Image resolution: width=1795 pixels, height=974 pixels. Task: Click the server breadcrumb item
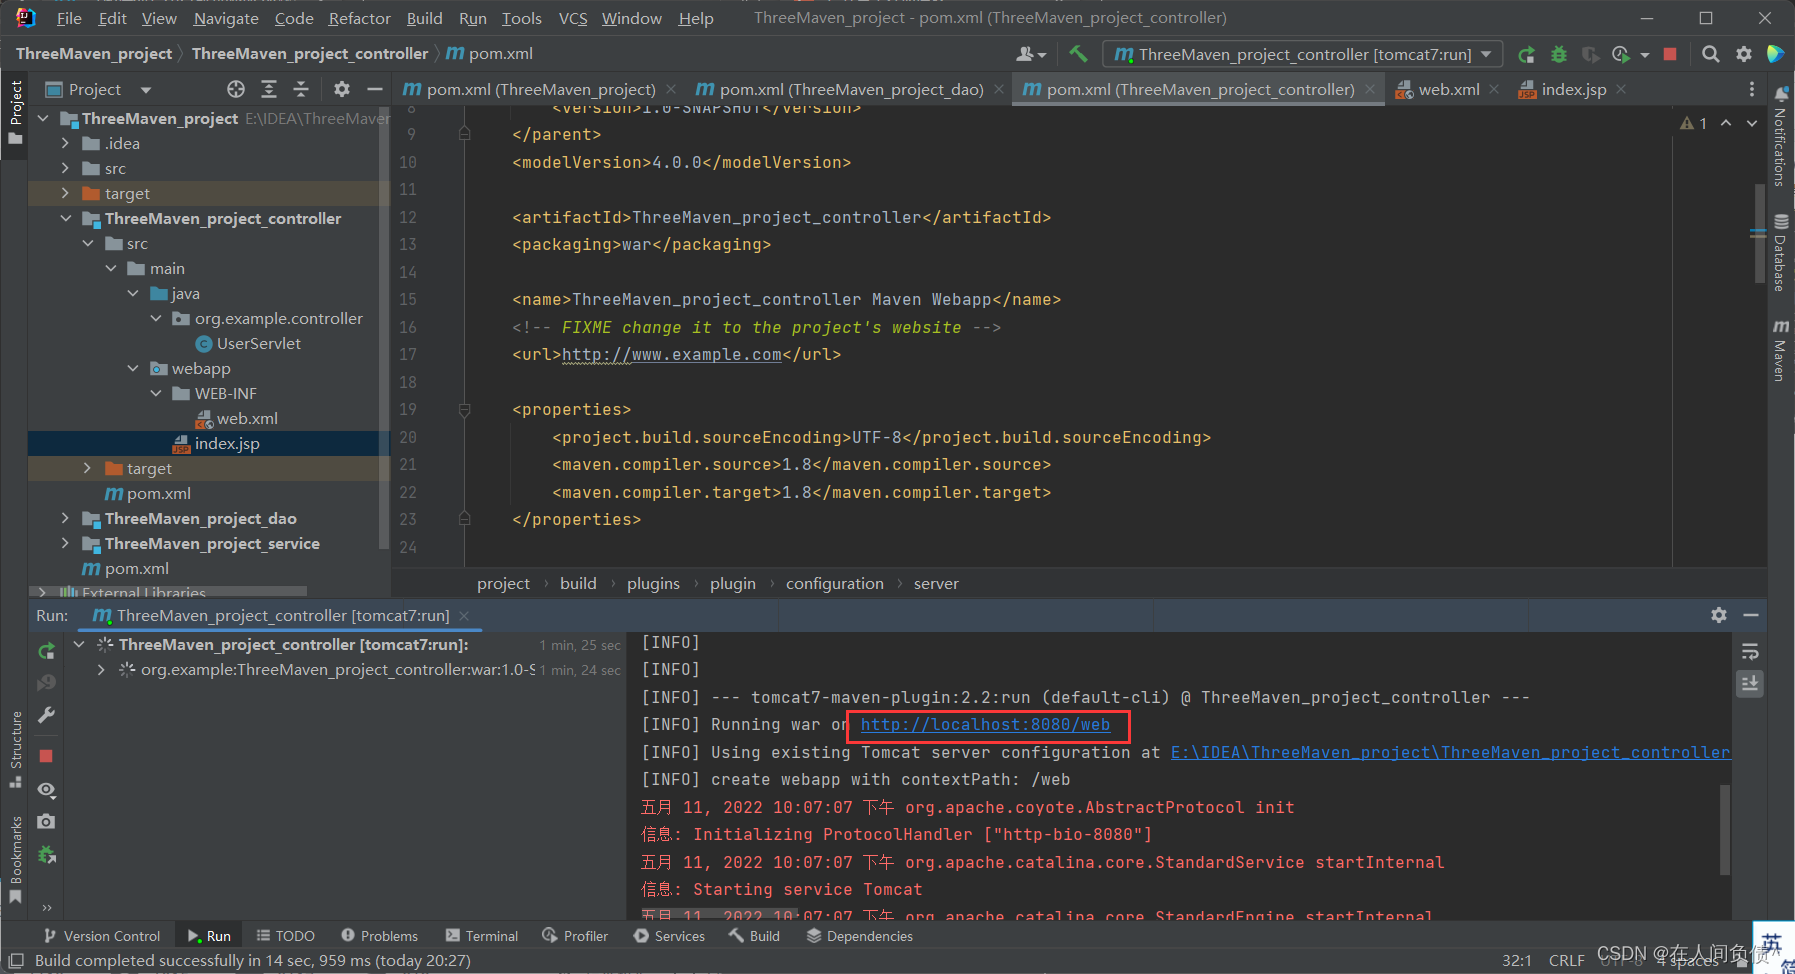coord(936,583)
